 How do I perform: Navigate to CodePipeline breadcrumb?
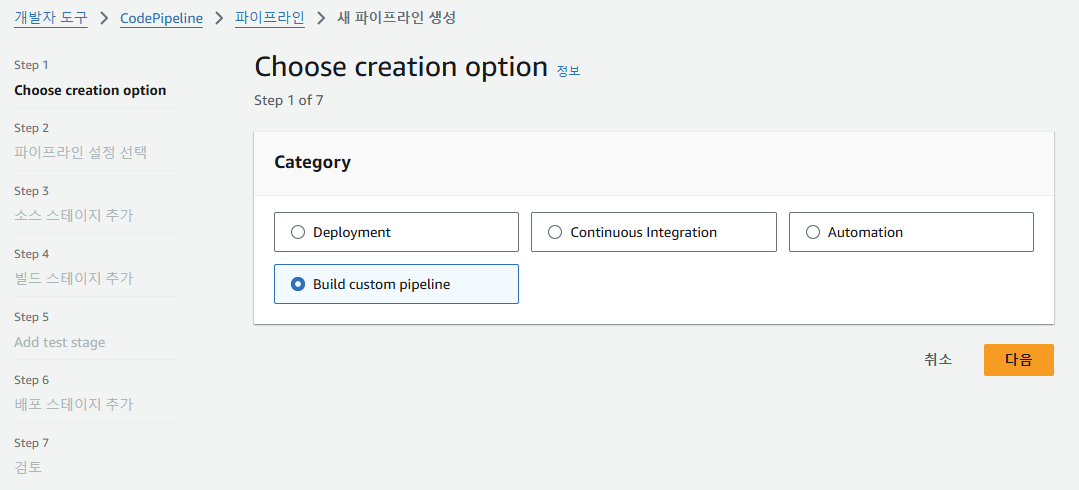(161, 18)
